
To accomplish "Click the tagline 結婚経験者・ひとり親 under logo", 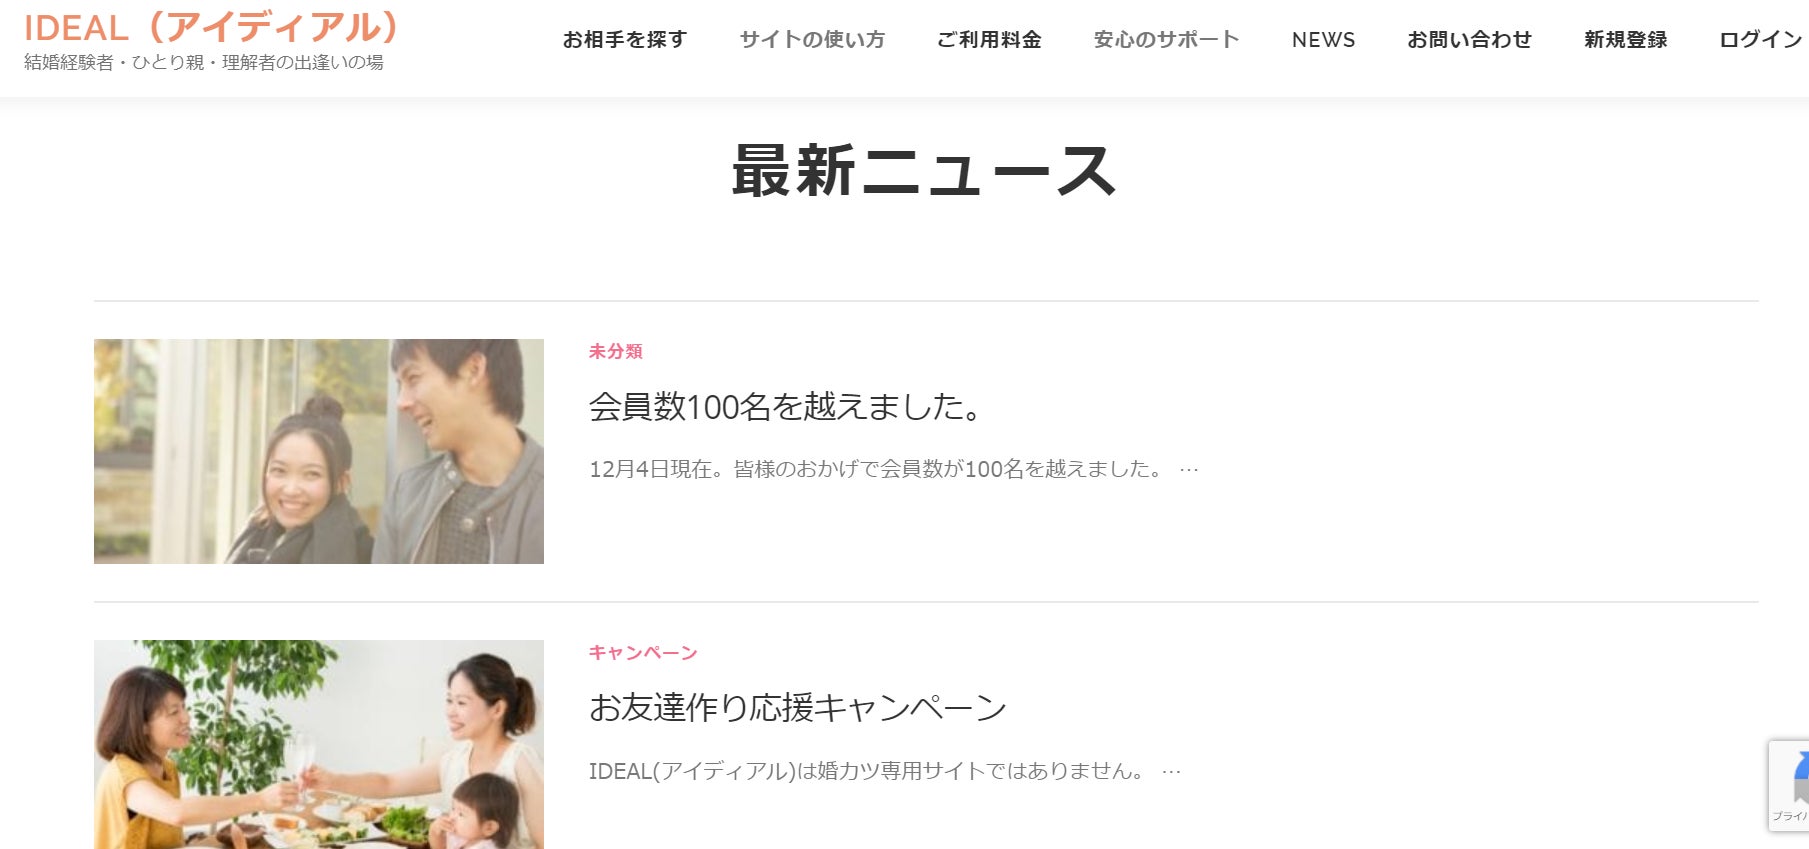I will (204, 63).
